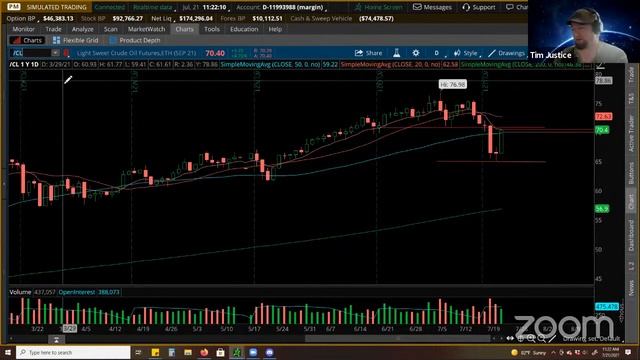
Task: Open the Education tab
Action: 244,29
